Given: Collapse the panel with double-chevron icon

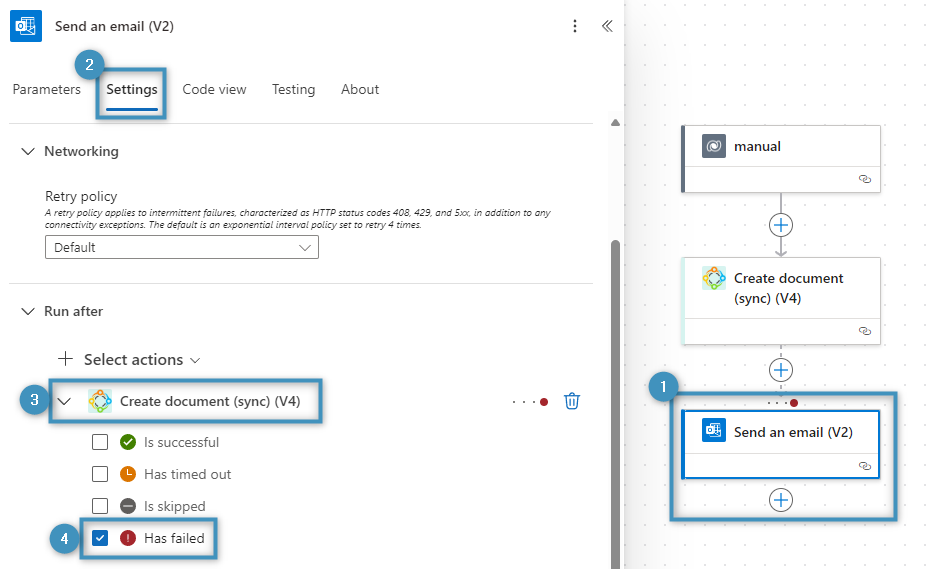Looking at the screenshot, I should tap(607, 26).
